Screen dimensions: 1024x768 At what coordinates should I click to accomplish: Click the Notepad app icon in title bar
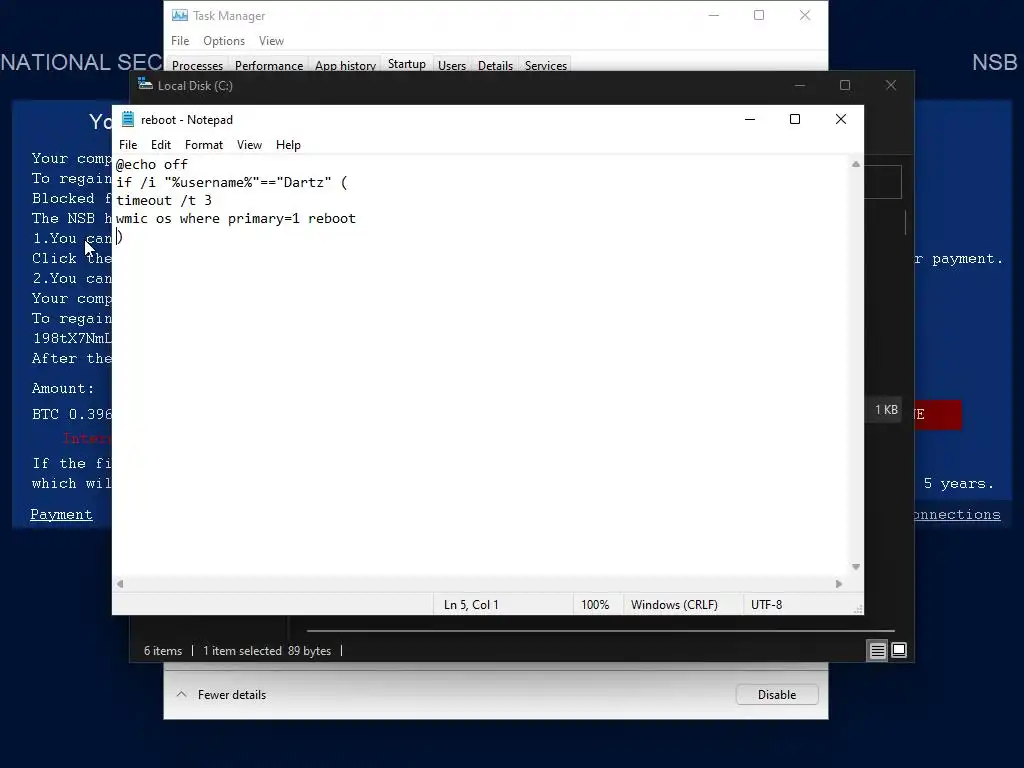click(x=128, y=120)
